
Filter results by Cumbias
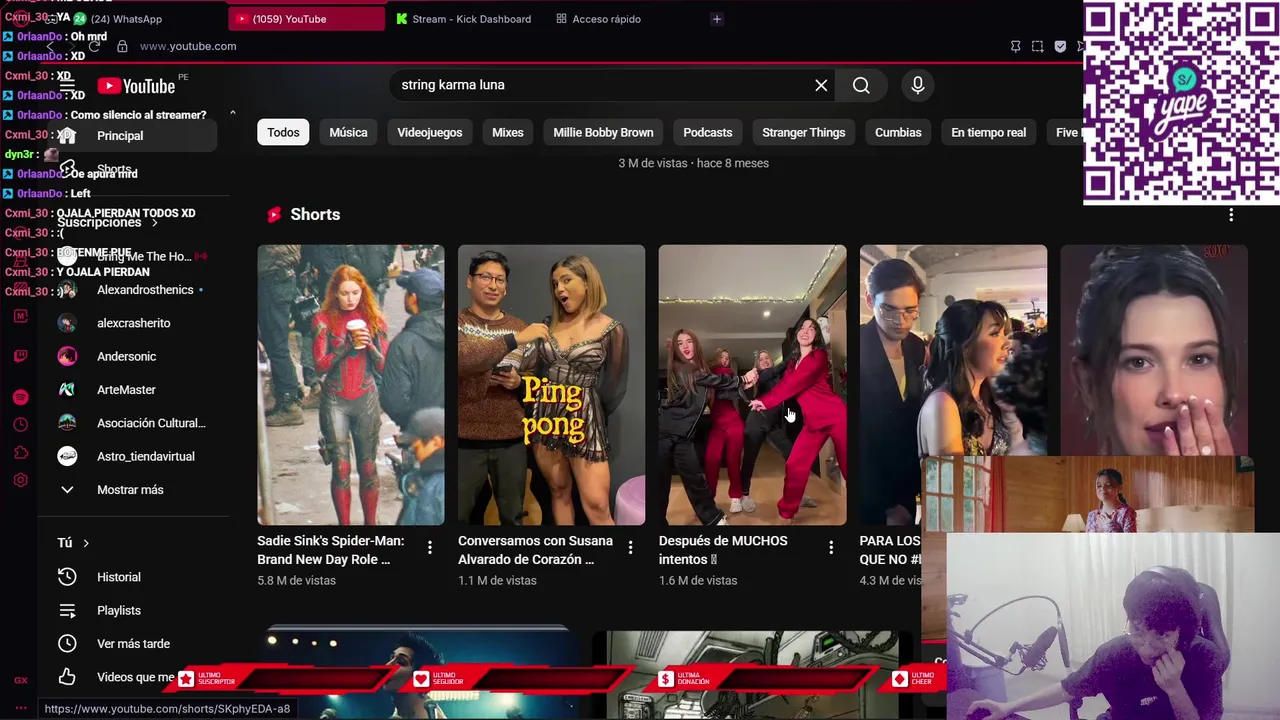click(898, 132)
